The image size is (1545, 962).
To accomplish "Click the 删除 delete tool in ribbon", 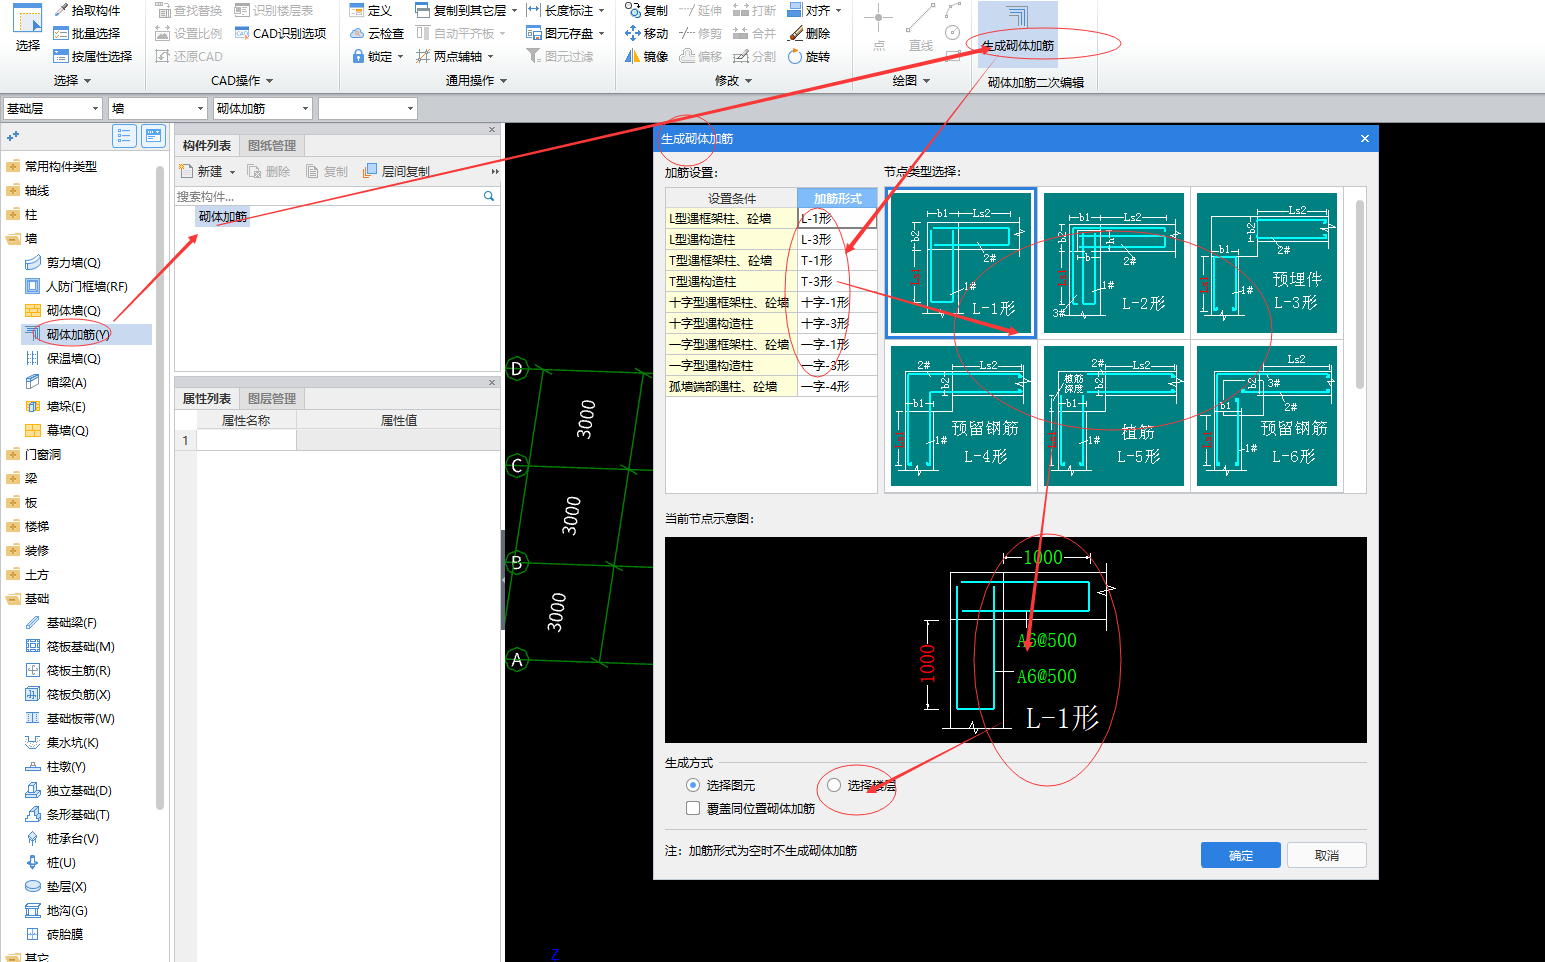I will pos(809,33).
